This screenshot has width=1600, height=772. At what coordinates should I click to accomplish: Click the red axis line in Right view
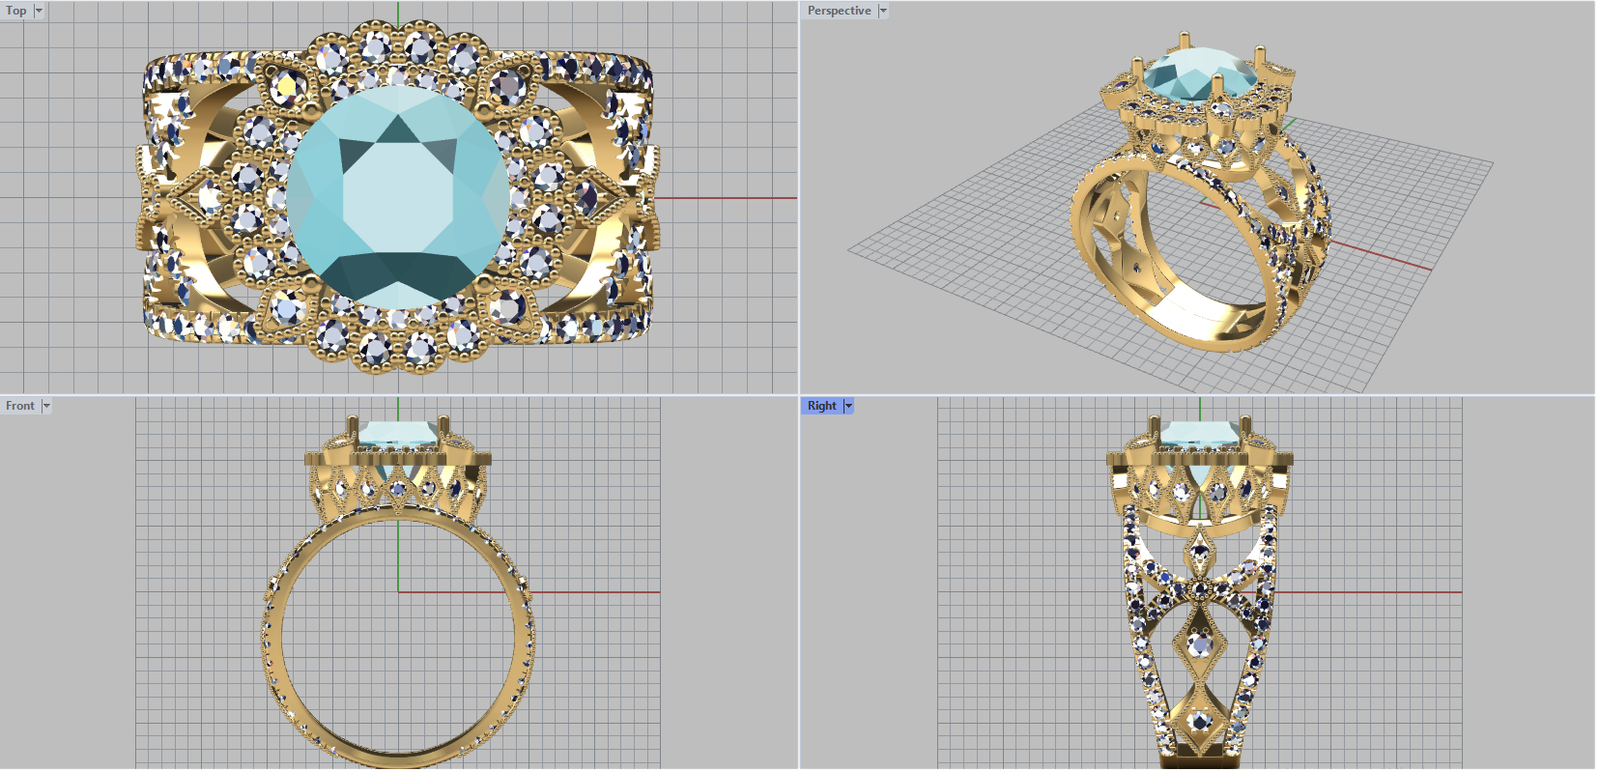[x=1380, y=592]
